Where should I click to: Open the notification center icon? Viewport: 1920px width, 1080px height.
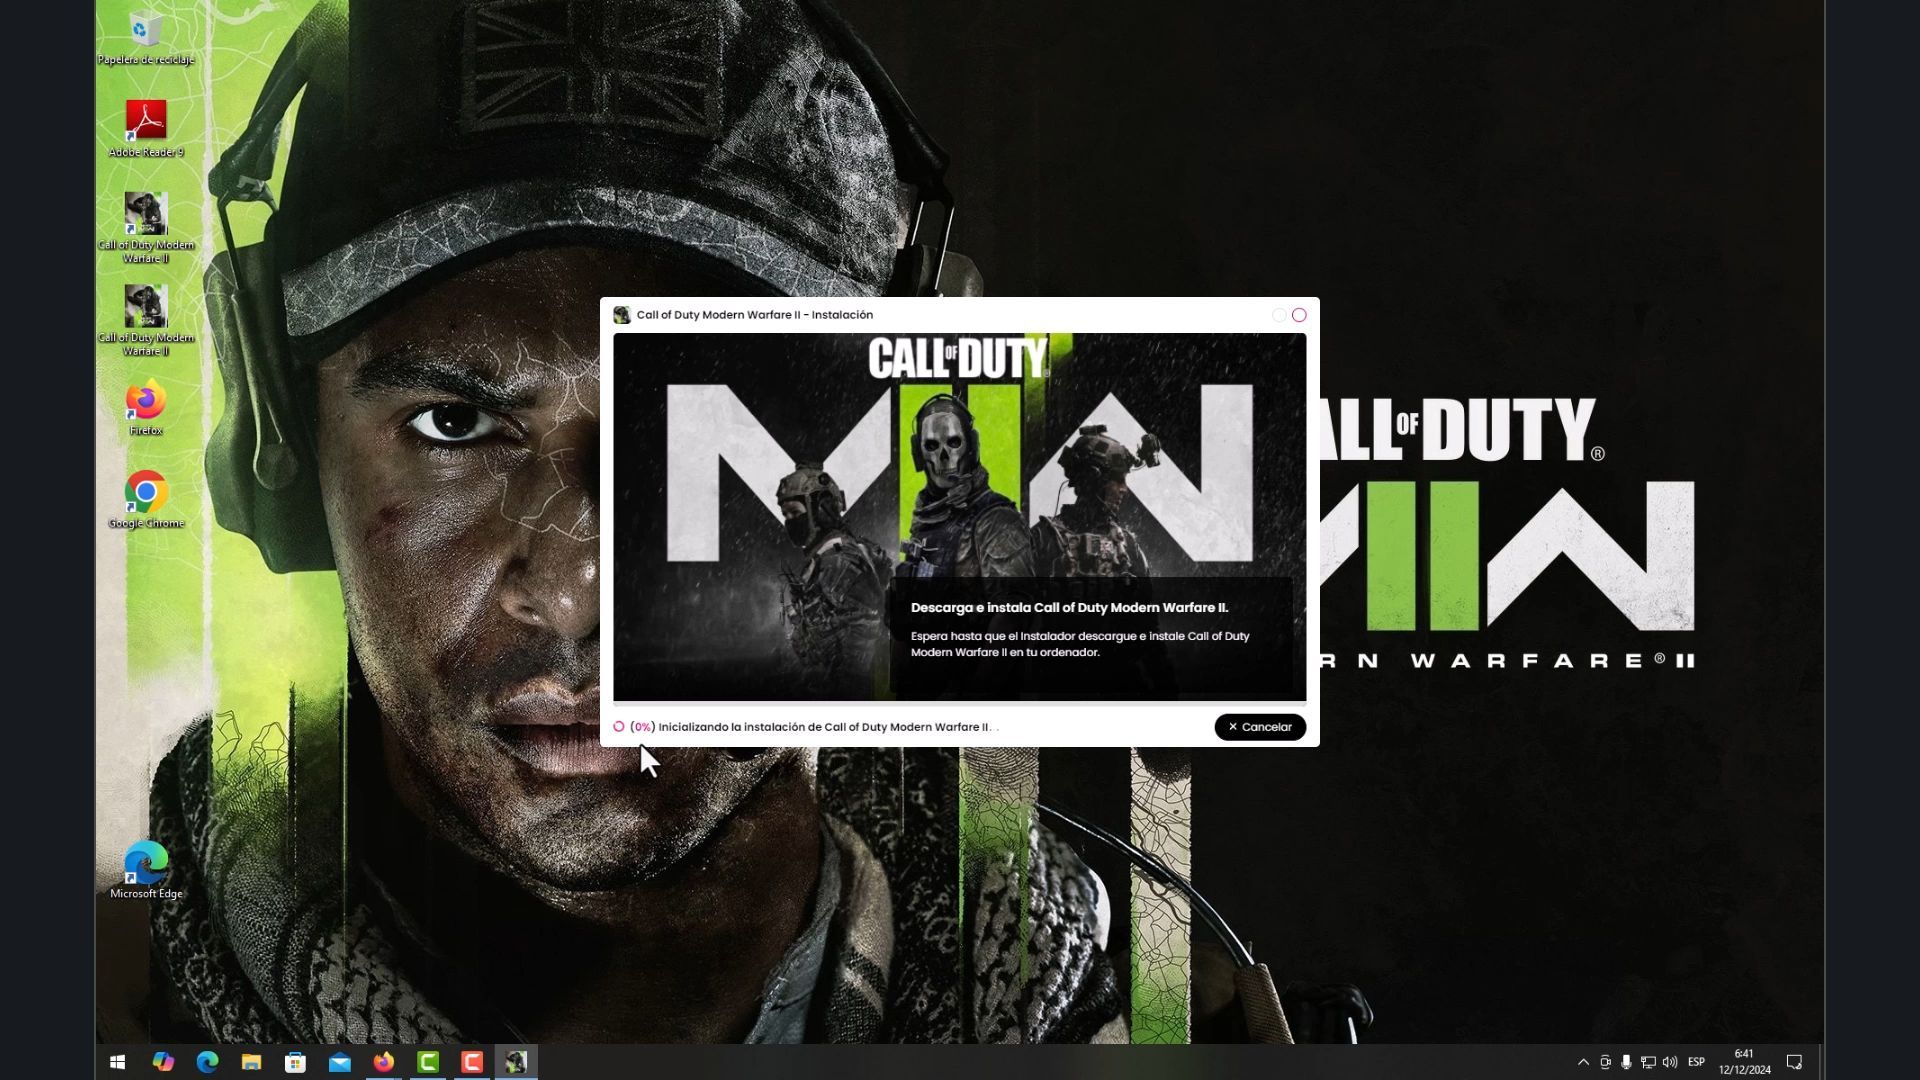tap(1795, 1062)
